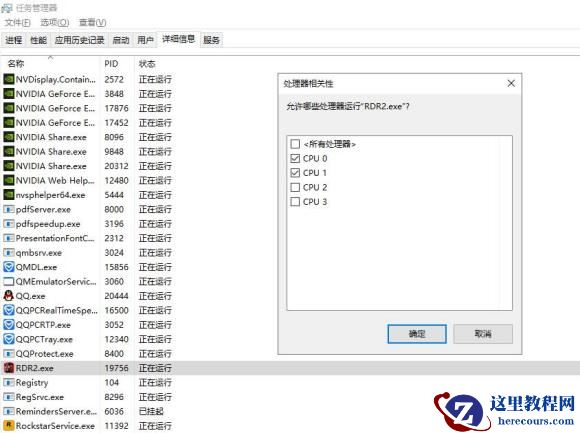Screen dimensions: 580x433
Task: Select the 详细信息 tab
Action: tap(178, 39)
